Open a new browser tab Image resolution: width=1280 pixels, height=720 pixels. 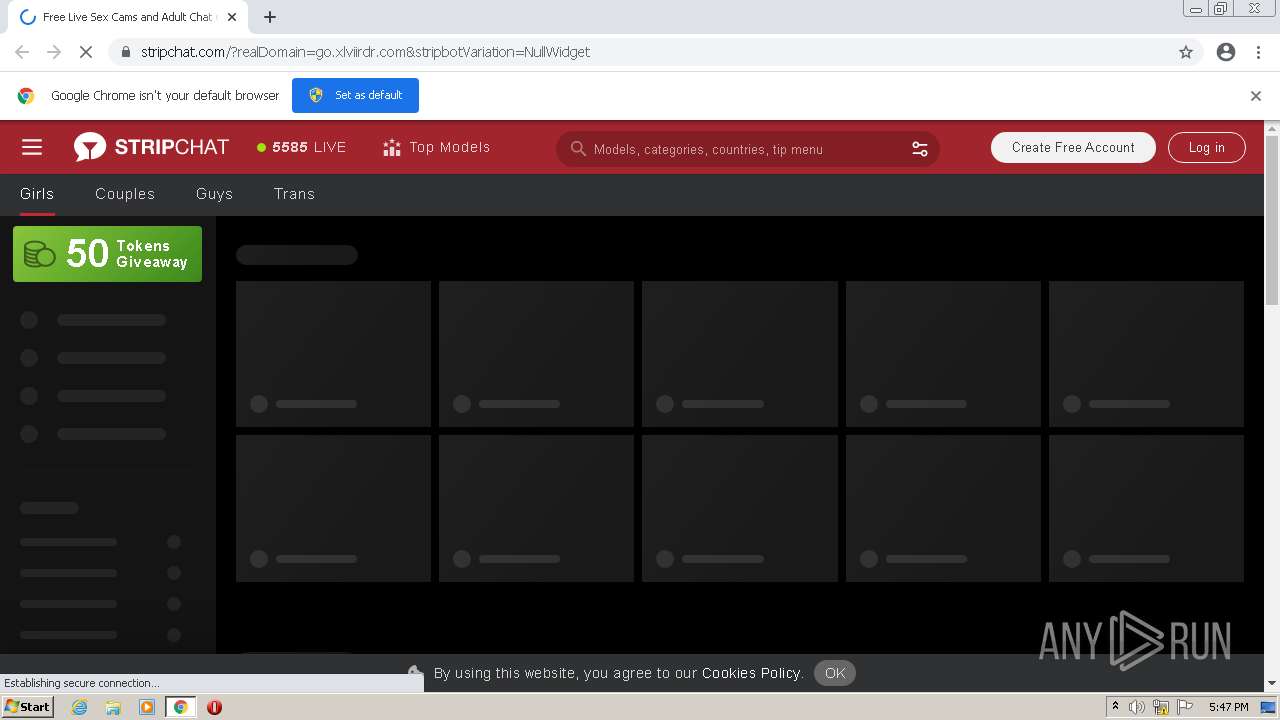click(270, 17)
